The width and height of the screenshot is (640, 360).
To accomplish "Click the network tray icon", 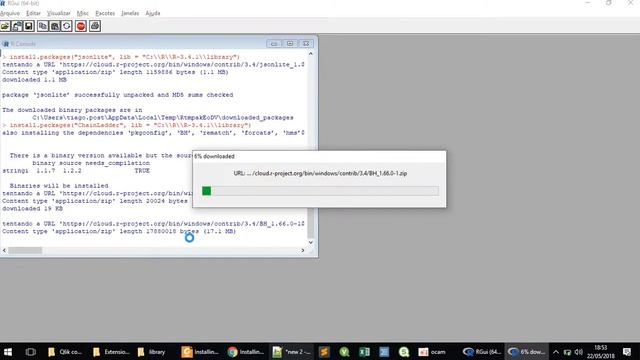I will tap(567, 351).
